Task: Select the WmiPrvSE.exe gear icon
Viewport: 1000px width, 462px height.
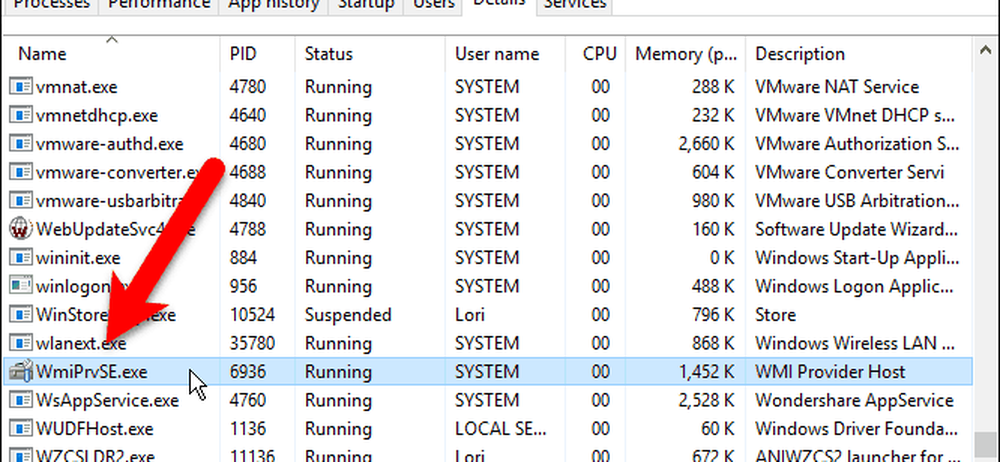Action: coord(20,372)
